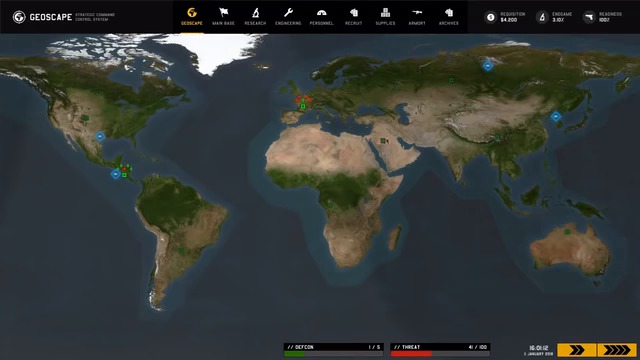
Task: Click the Endgame percentage indicator
Action: (x=558, y=20)
